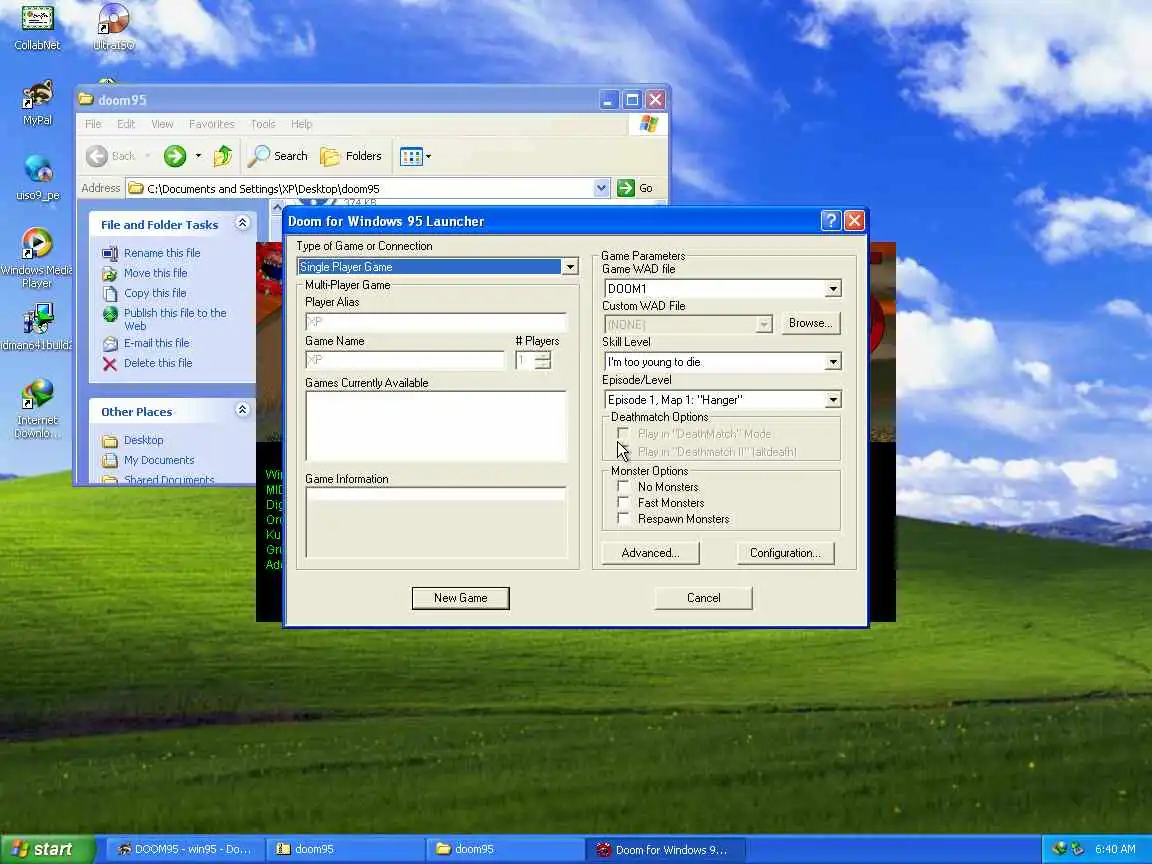Click Publish this file to the Web
The height and width of the screenshot is (864, 1152).
pyautogui.click(x=175, y=319)
